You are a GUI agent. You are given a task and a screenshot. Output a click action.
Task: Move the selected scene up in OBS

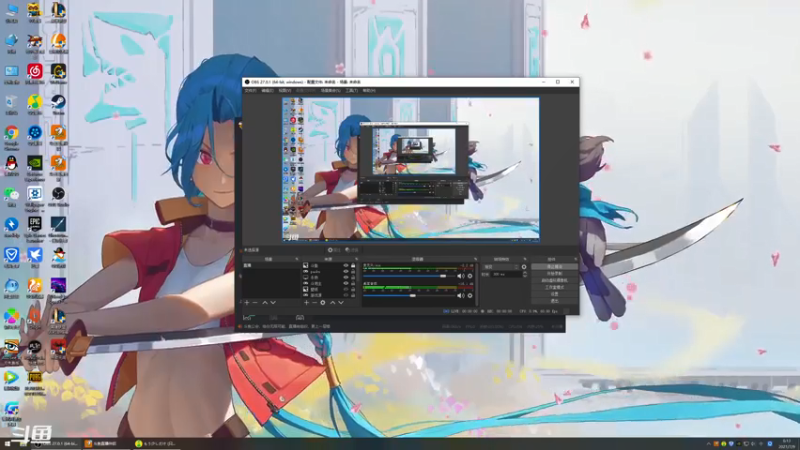click(265, 303)
